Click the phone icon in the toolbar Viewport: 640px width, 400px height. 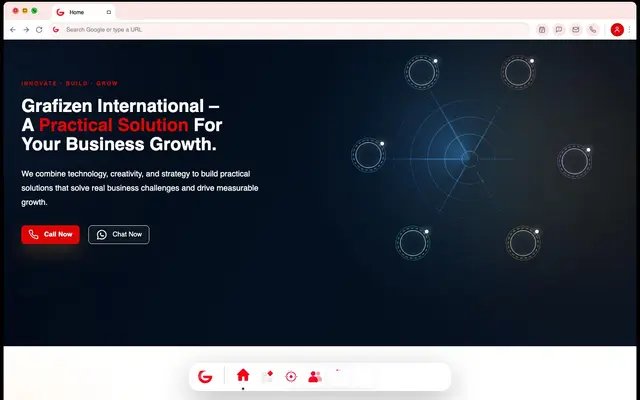click(593, 30)
